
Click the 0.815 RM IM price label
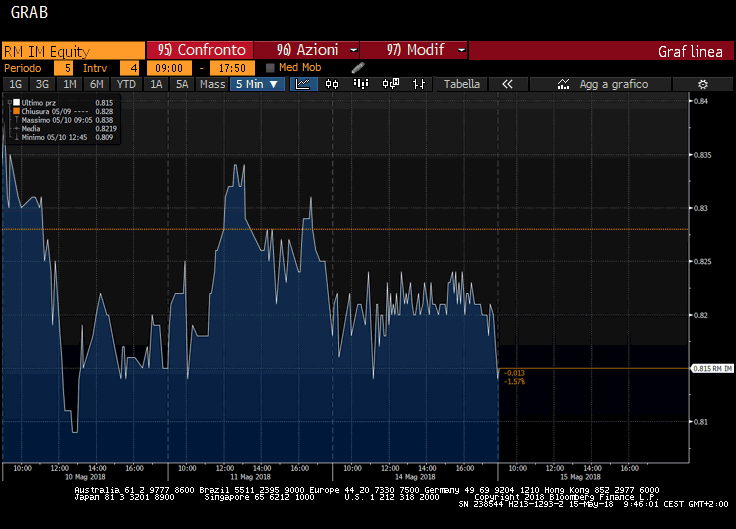pyautogui.click(x=713, y=368)
